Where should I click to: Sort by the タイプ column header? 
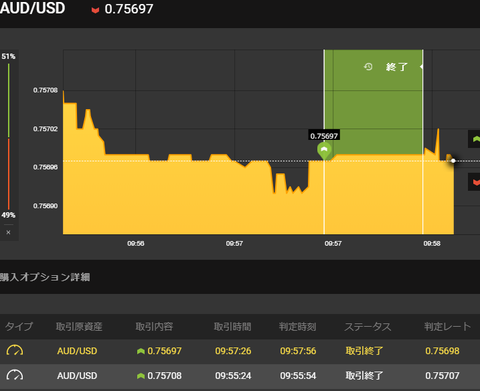click(x=19, y=326)
